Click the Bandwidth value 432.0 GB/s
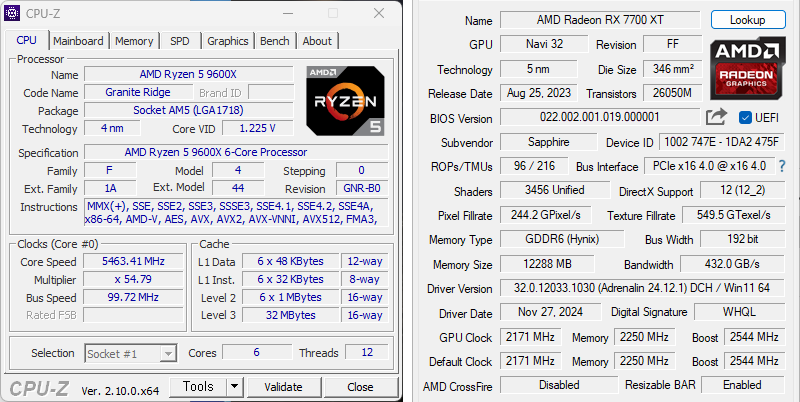 (733, 264)
